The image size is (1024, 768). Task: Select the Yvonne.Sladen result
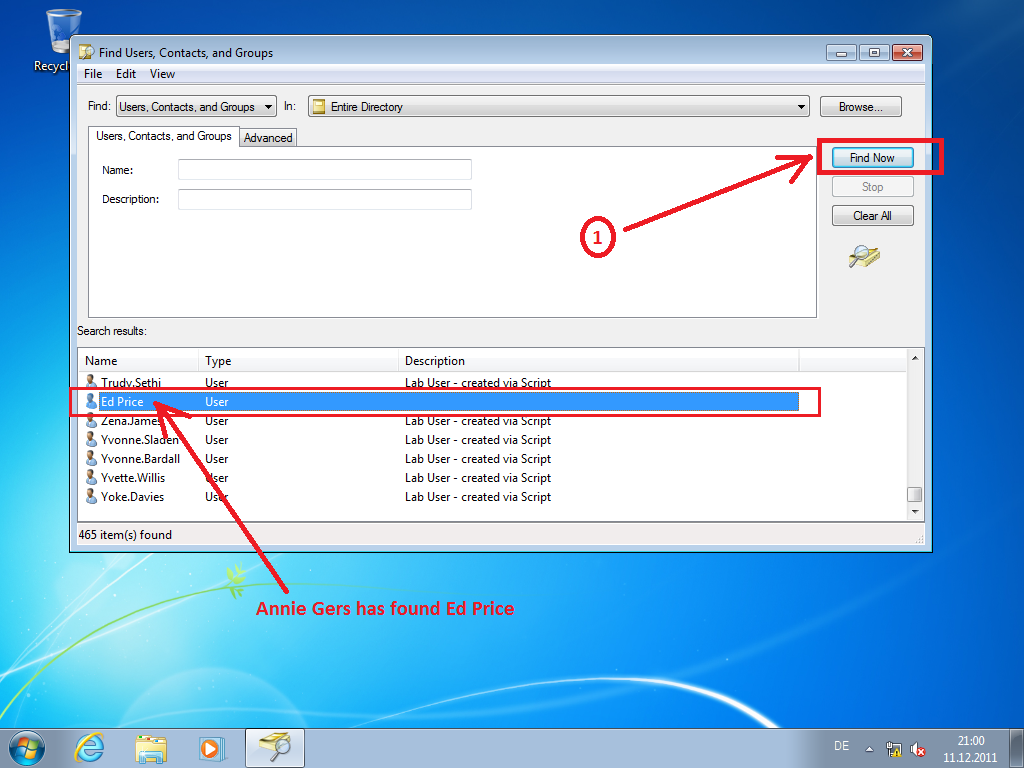[x=139, y=440]
